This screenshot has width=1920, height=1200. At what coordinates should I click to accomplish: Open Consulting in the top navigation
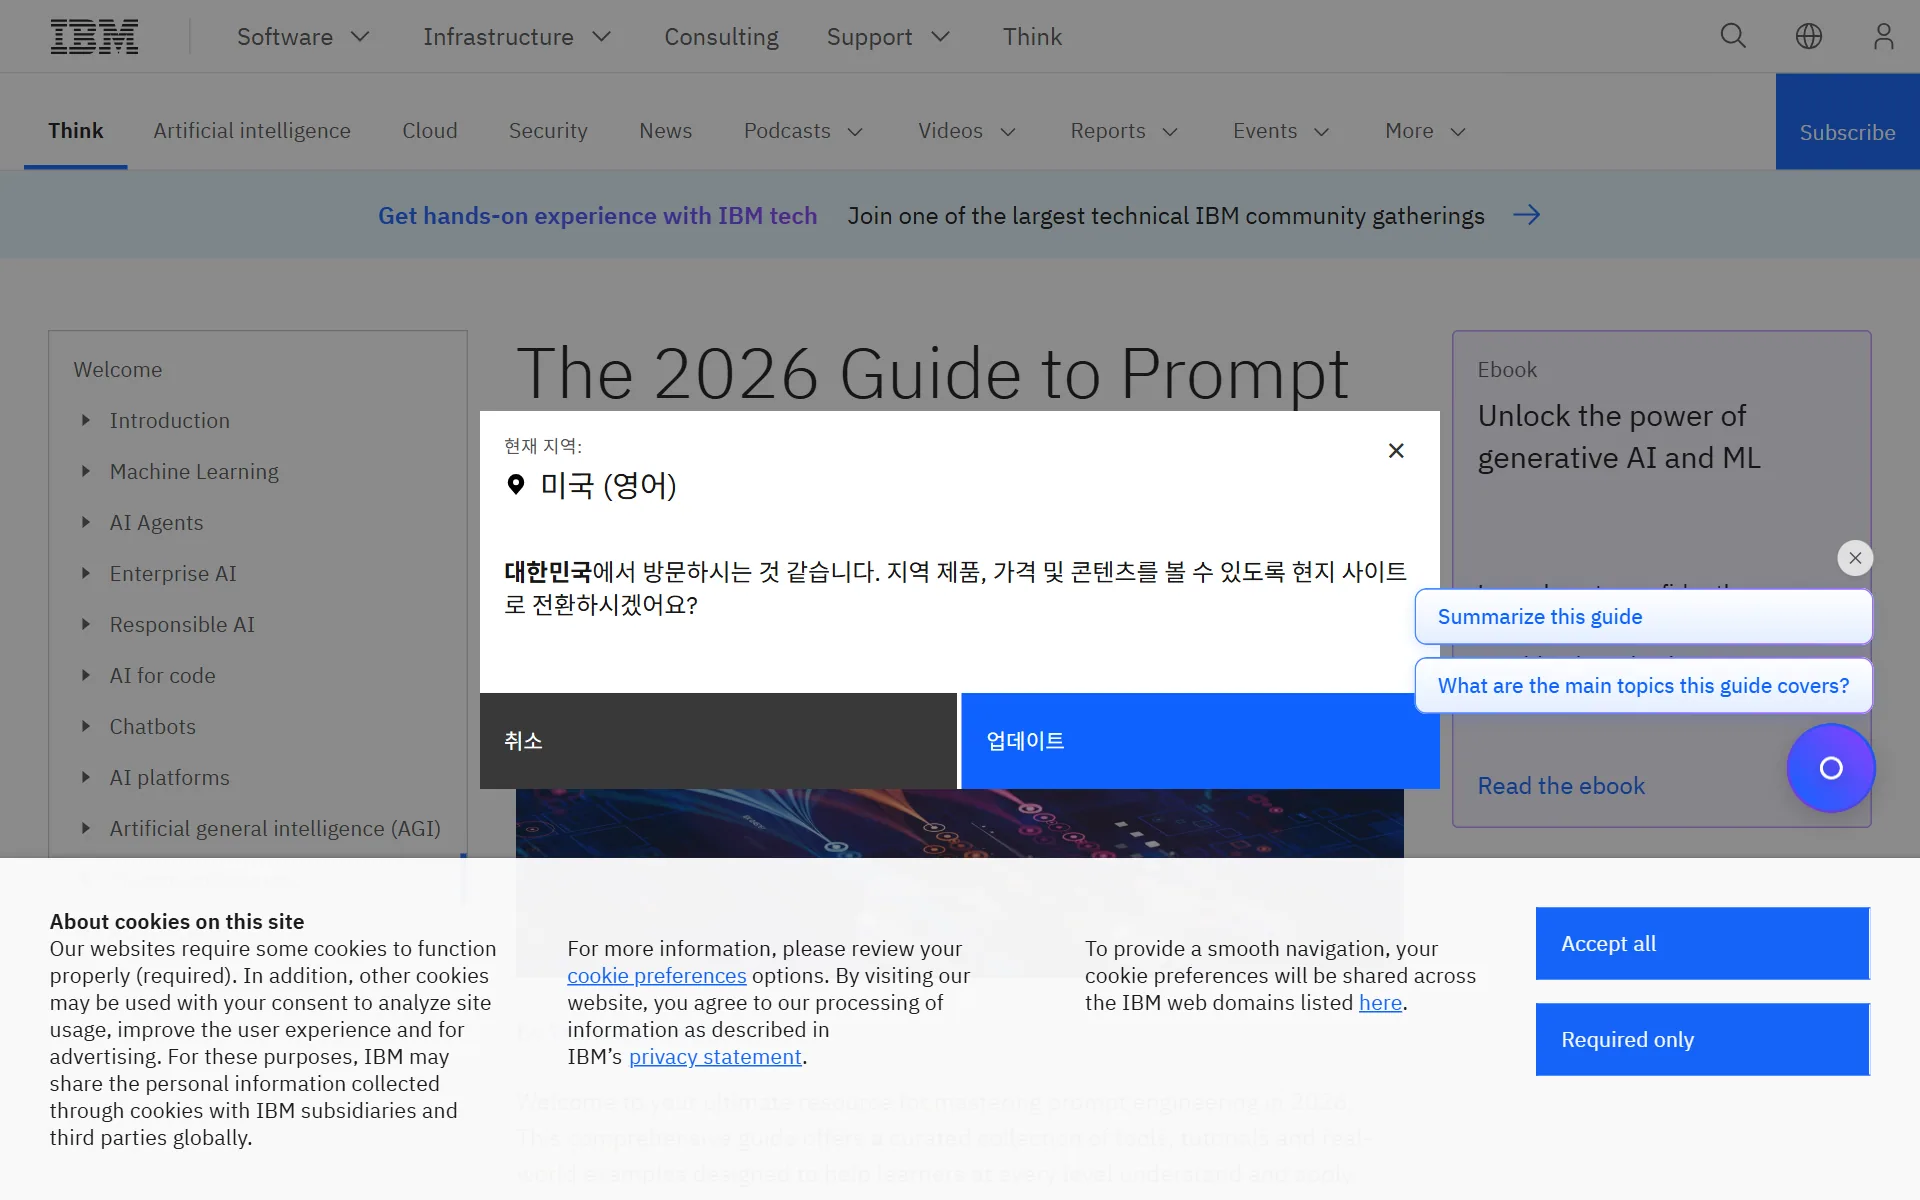tap(721, 37)
